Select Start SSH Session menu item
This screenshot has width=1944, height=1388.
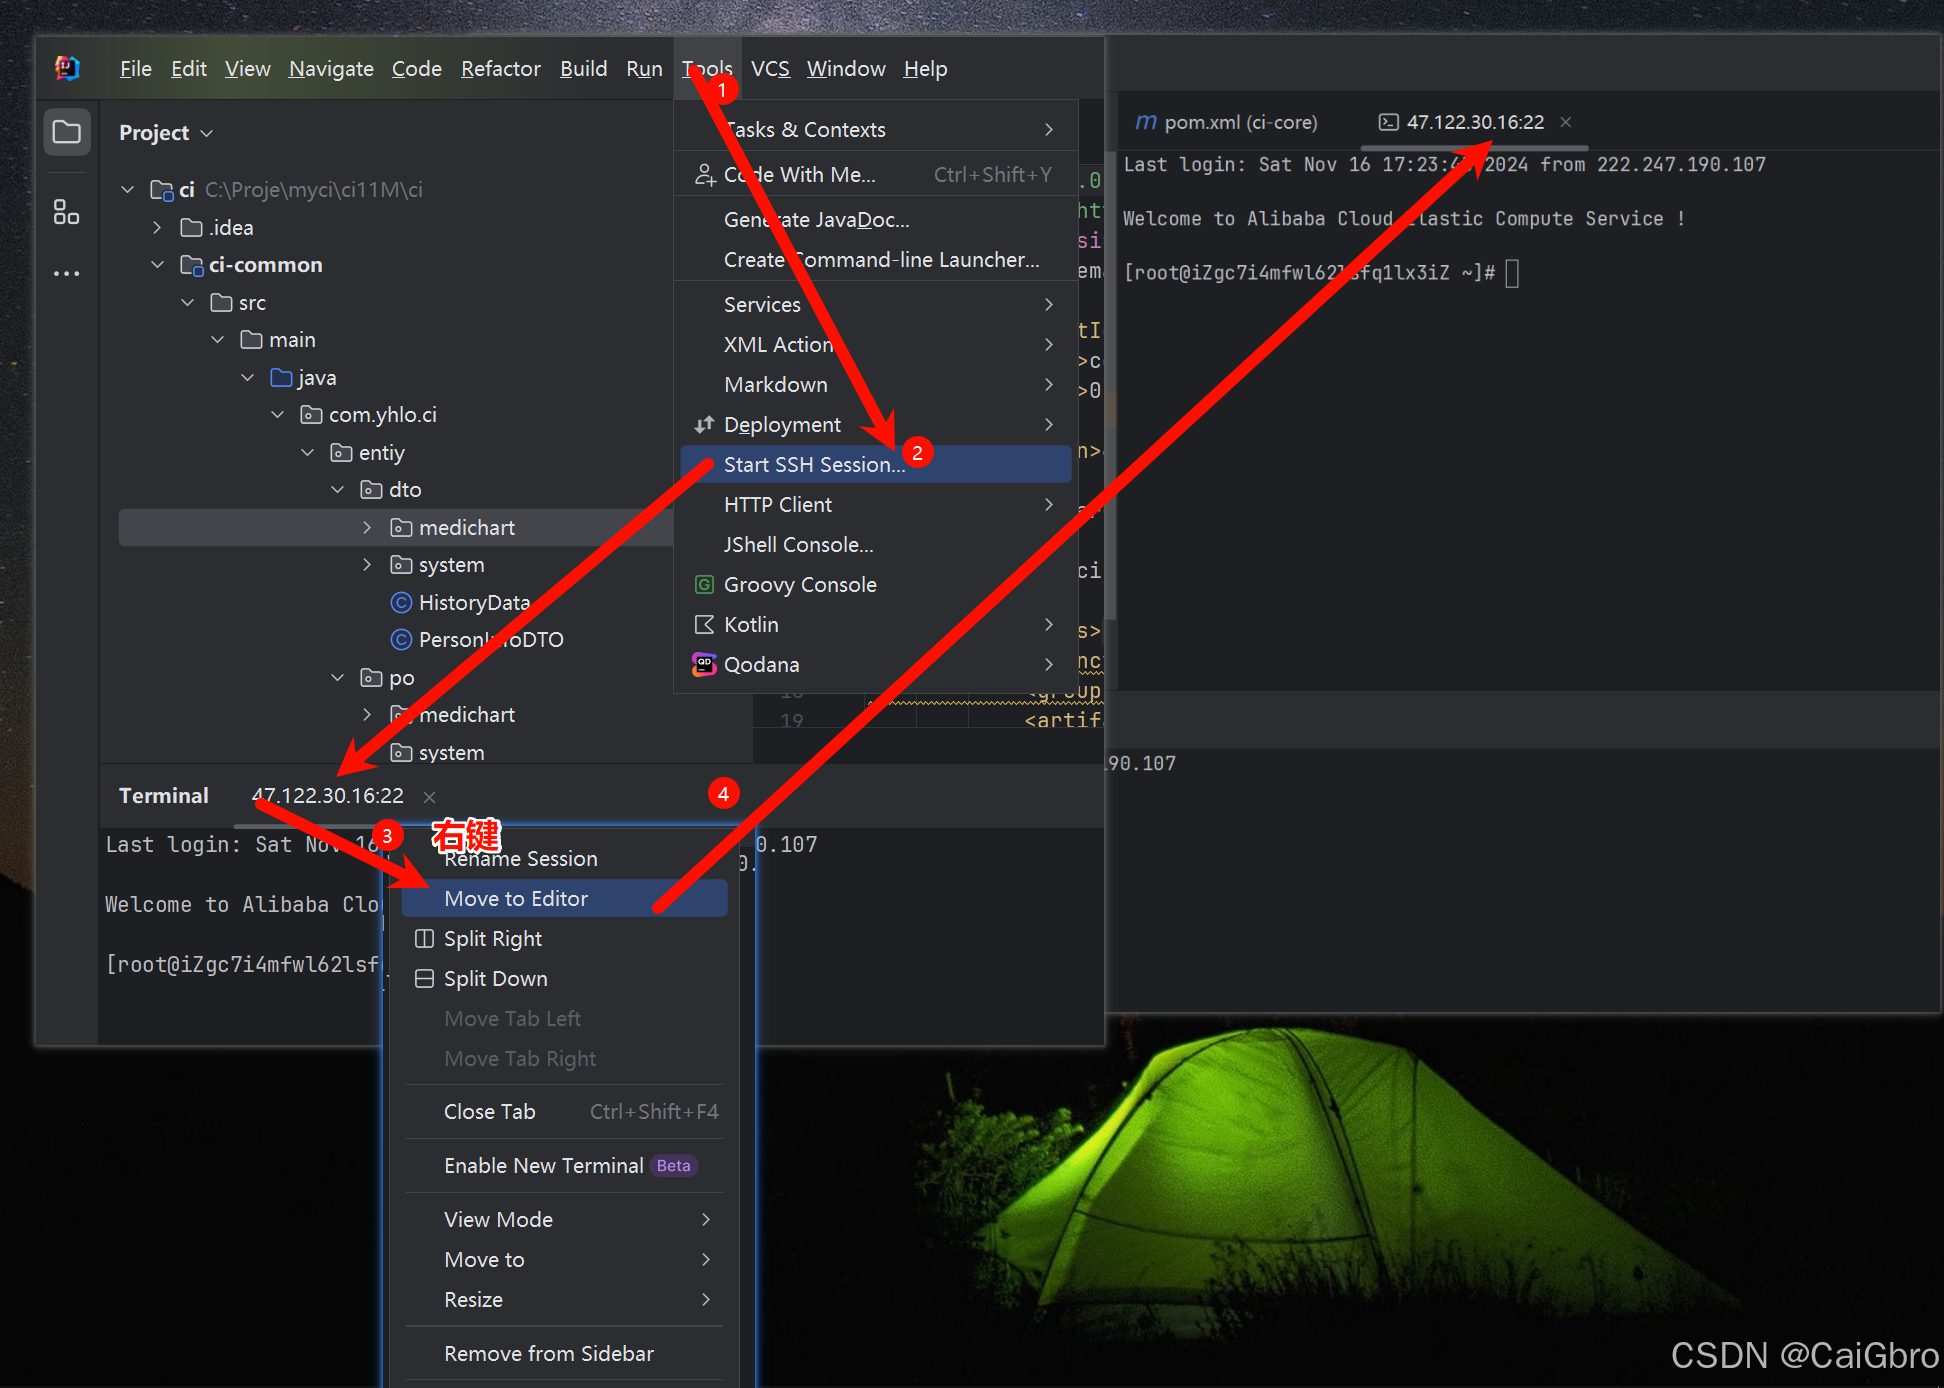[813, 465]
